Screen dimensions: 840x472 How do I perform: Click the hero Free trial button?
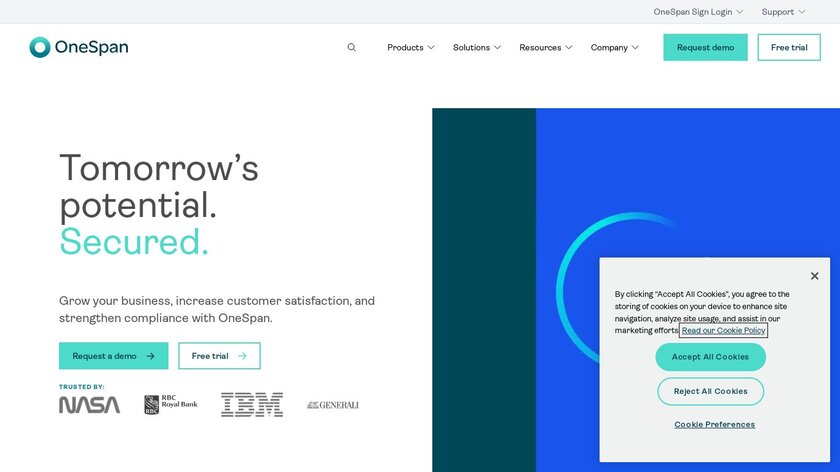click(x=219, y=356)
